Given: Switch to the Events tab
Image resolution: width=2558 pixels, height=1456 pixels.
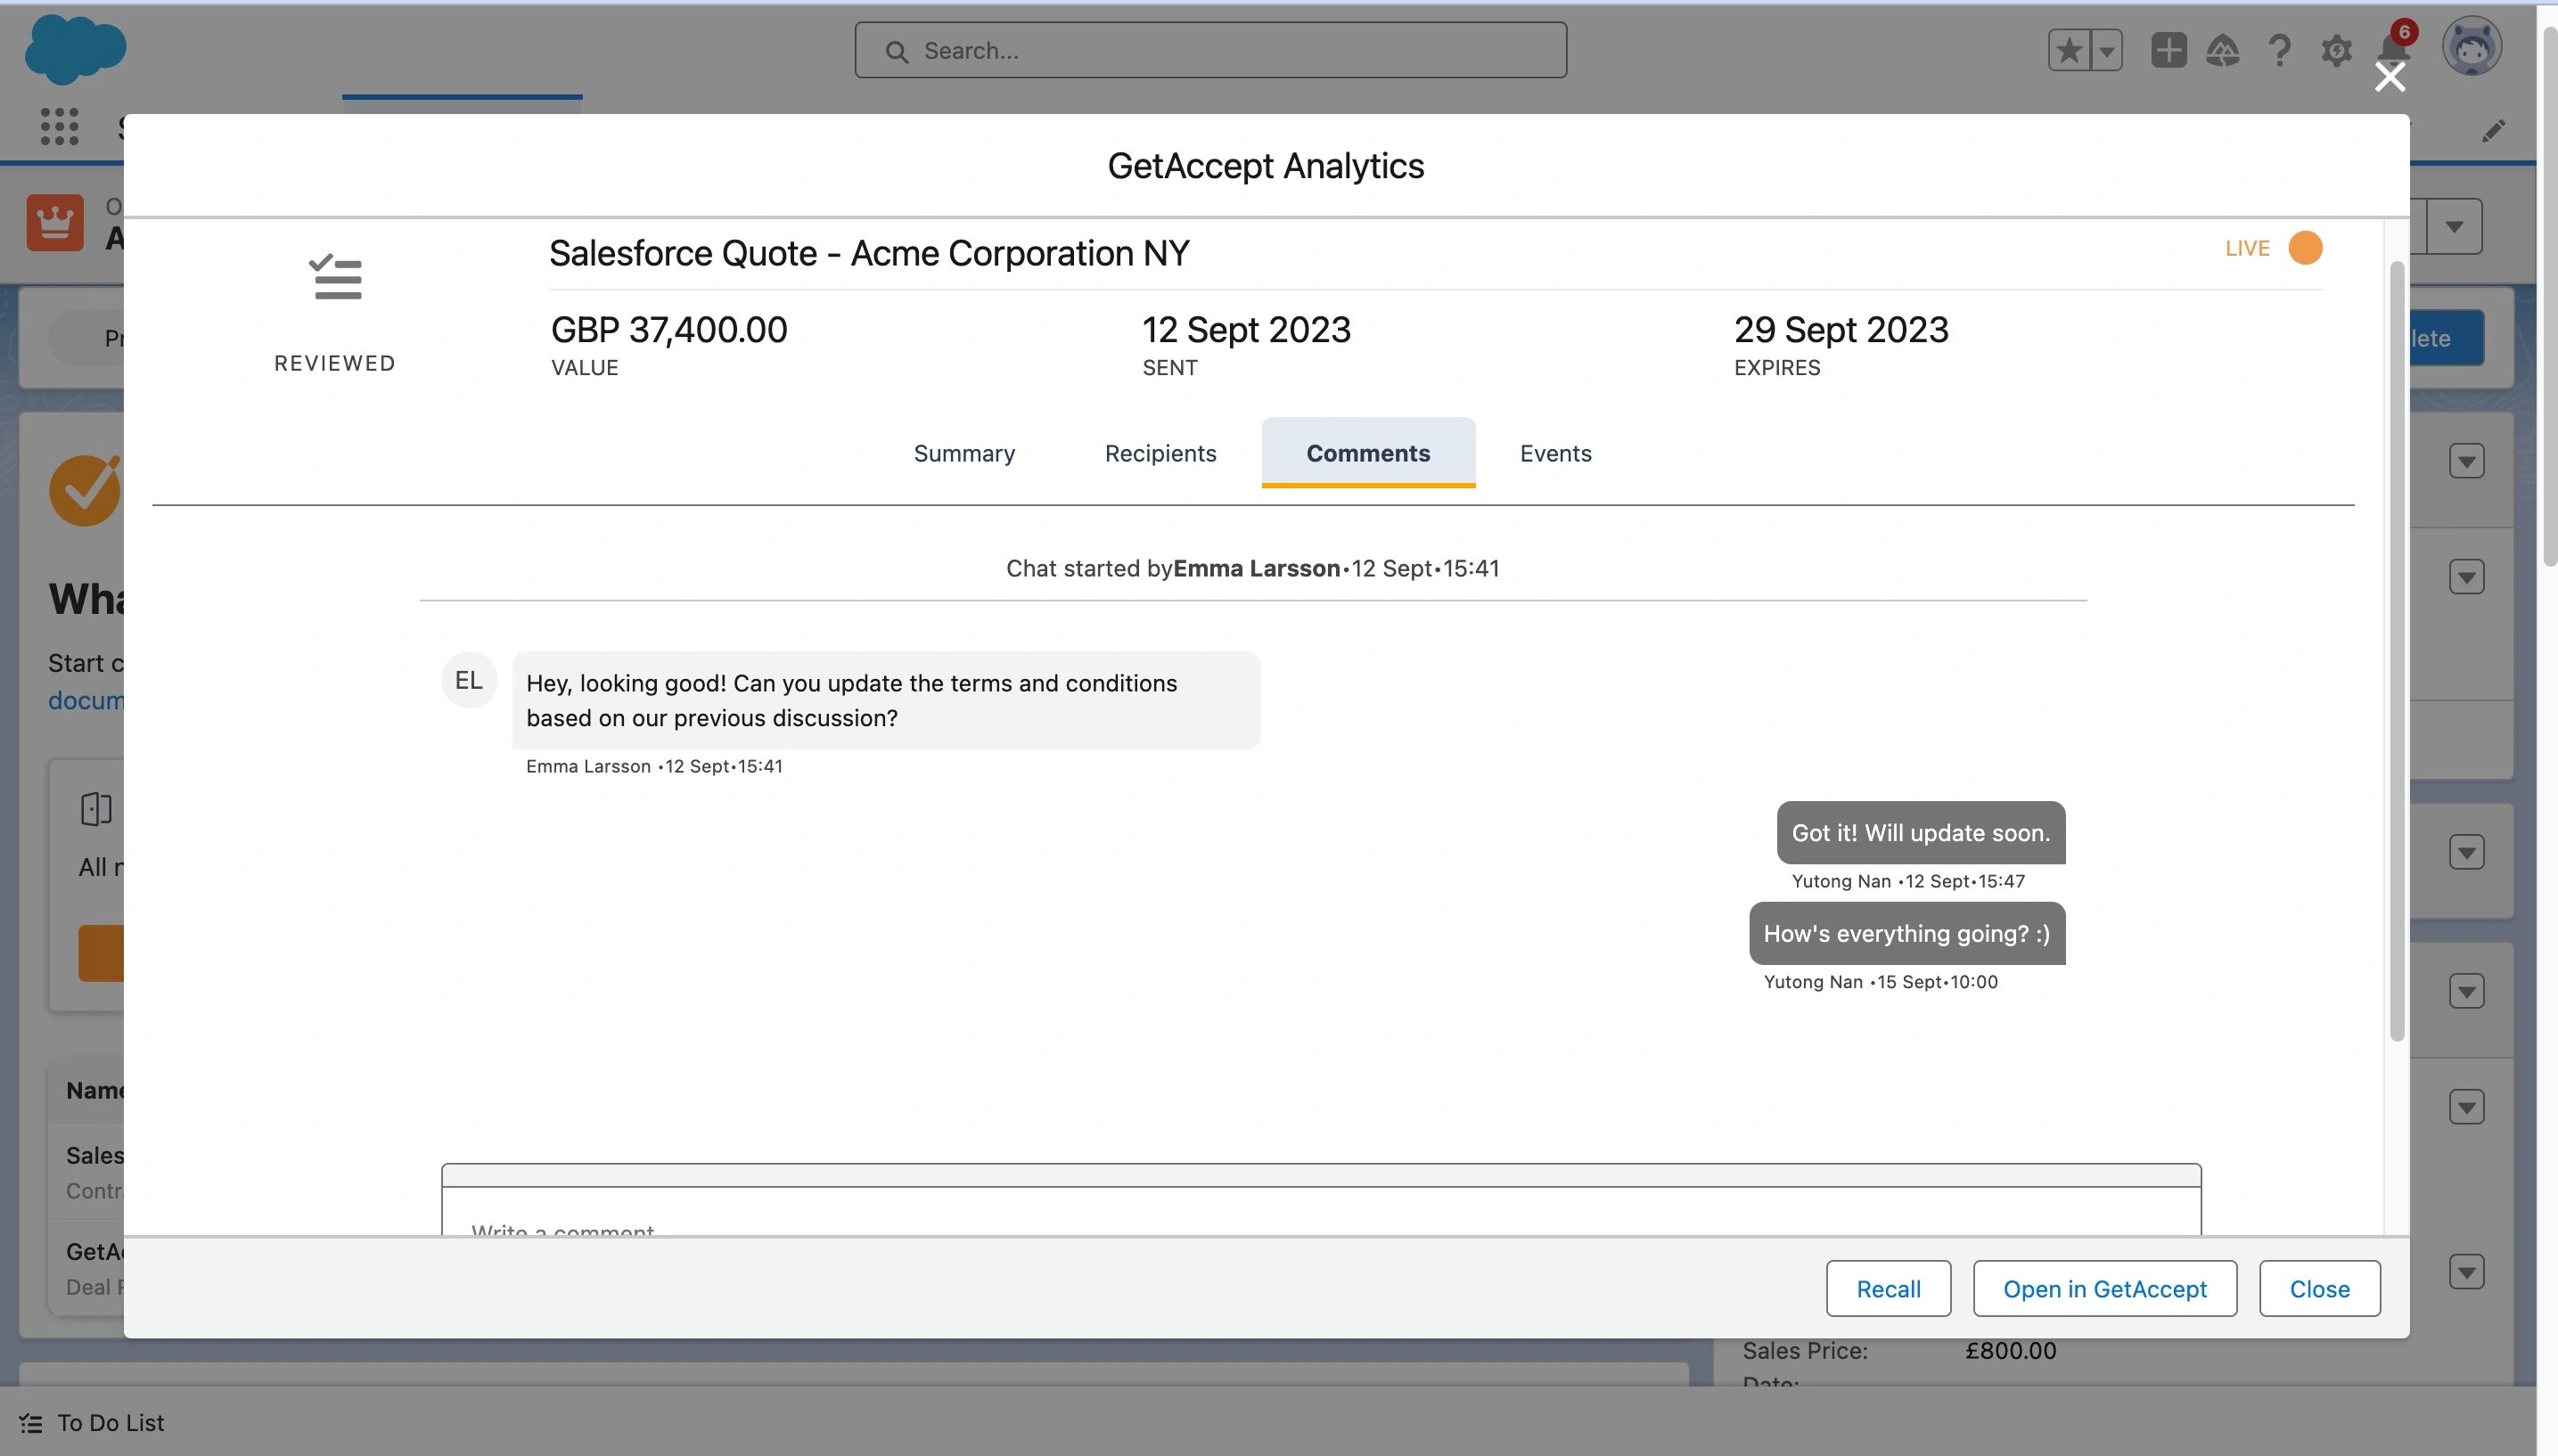Looking at the screenshot, I should coord(1554,453).
